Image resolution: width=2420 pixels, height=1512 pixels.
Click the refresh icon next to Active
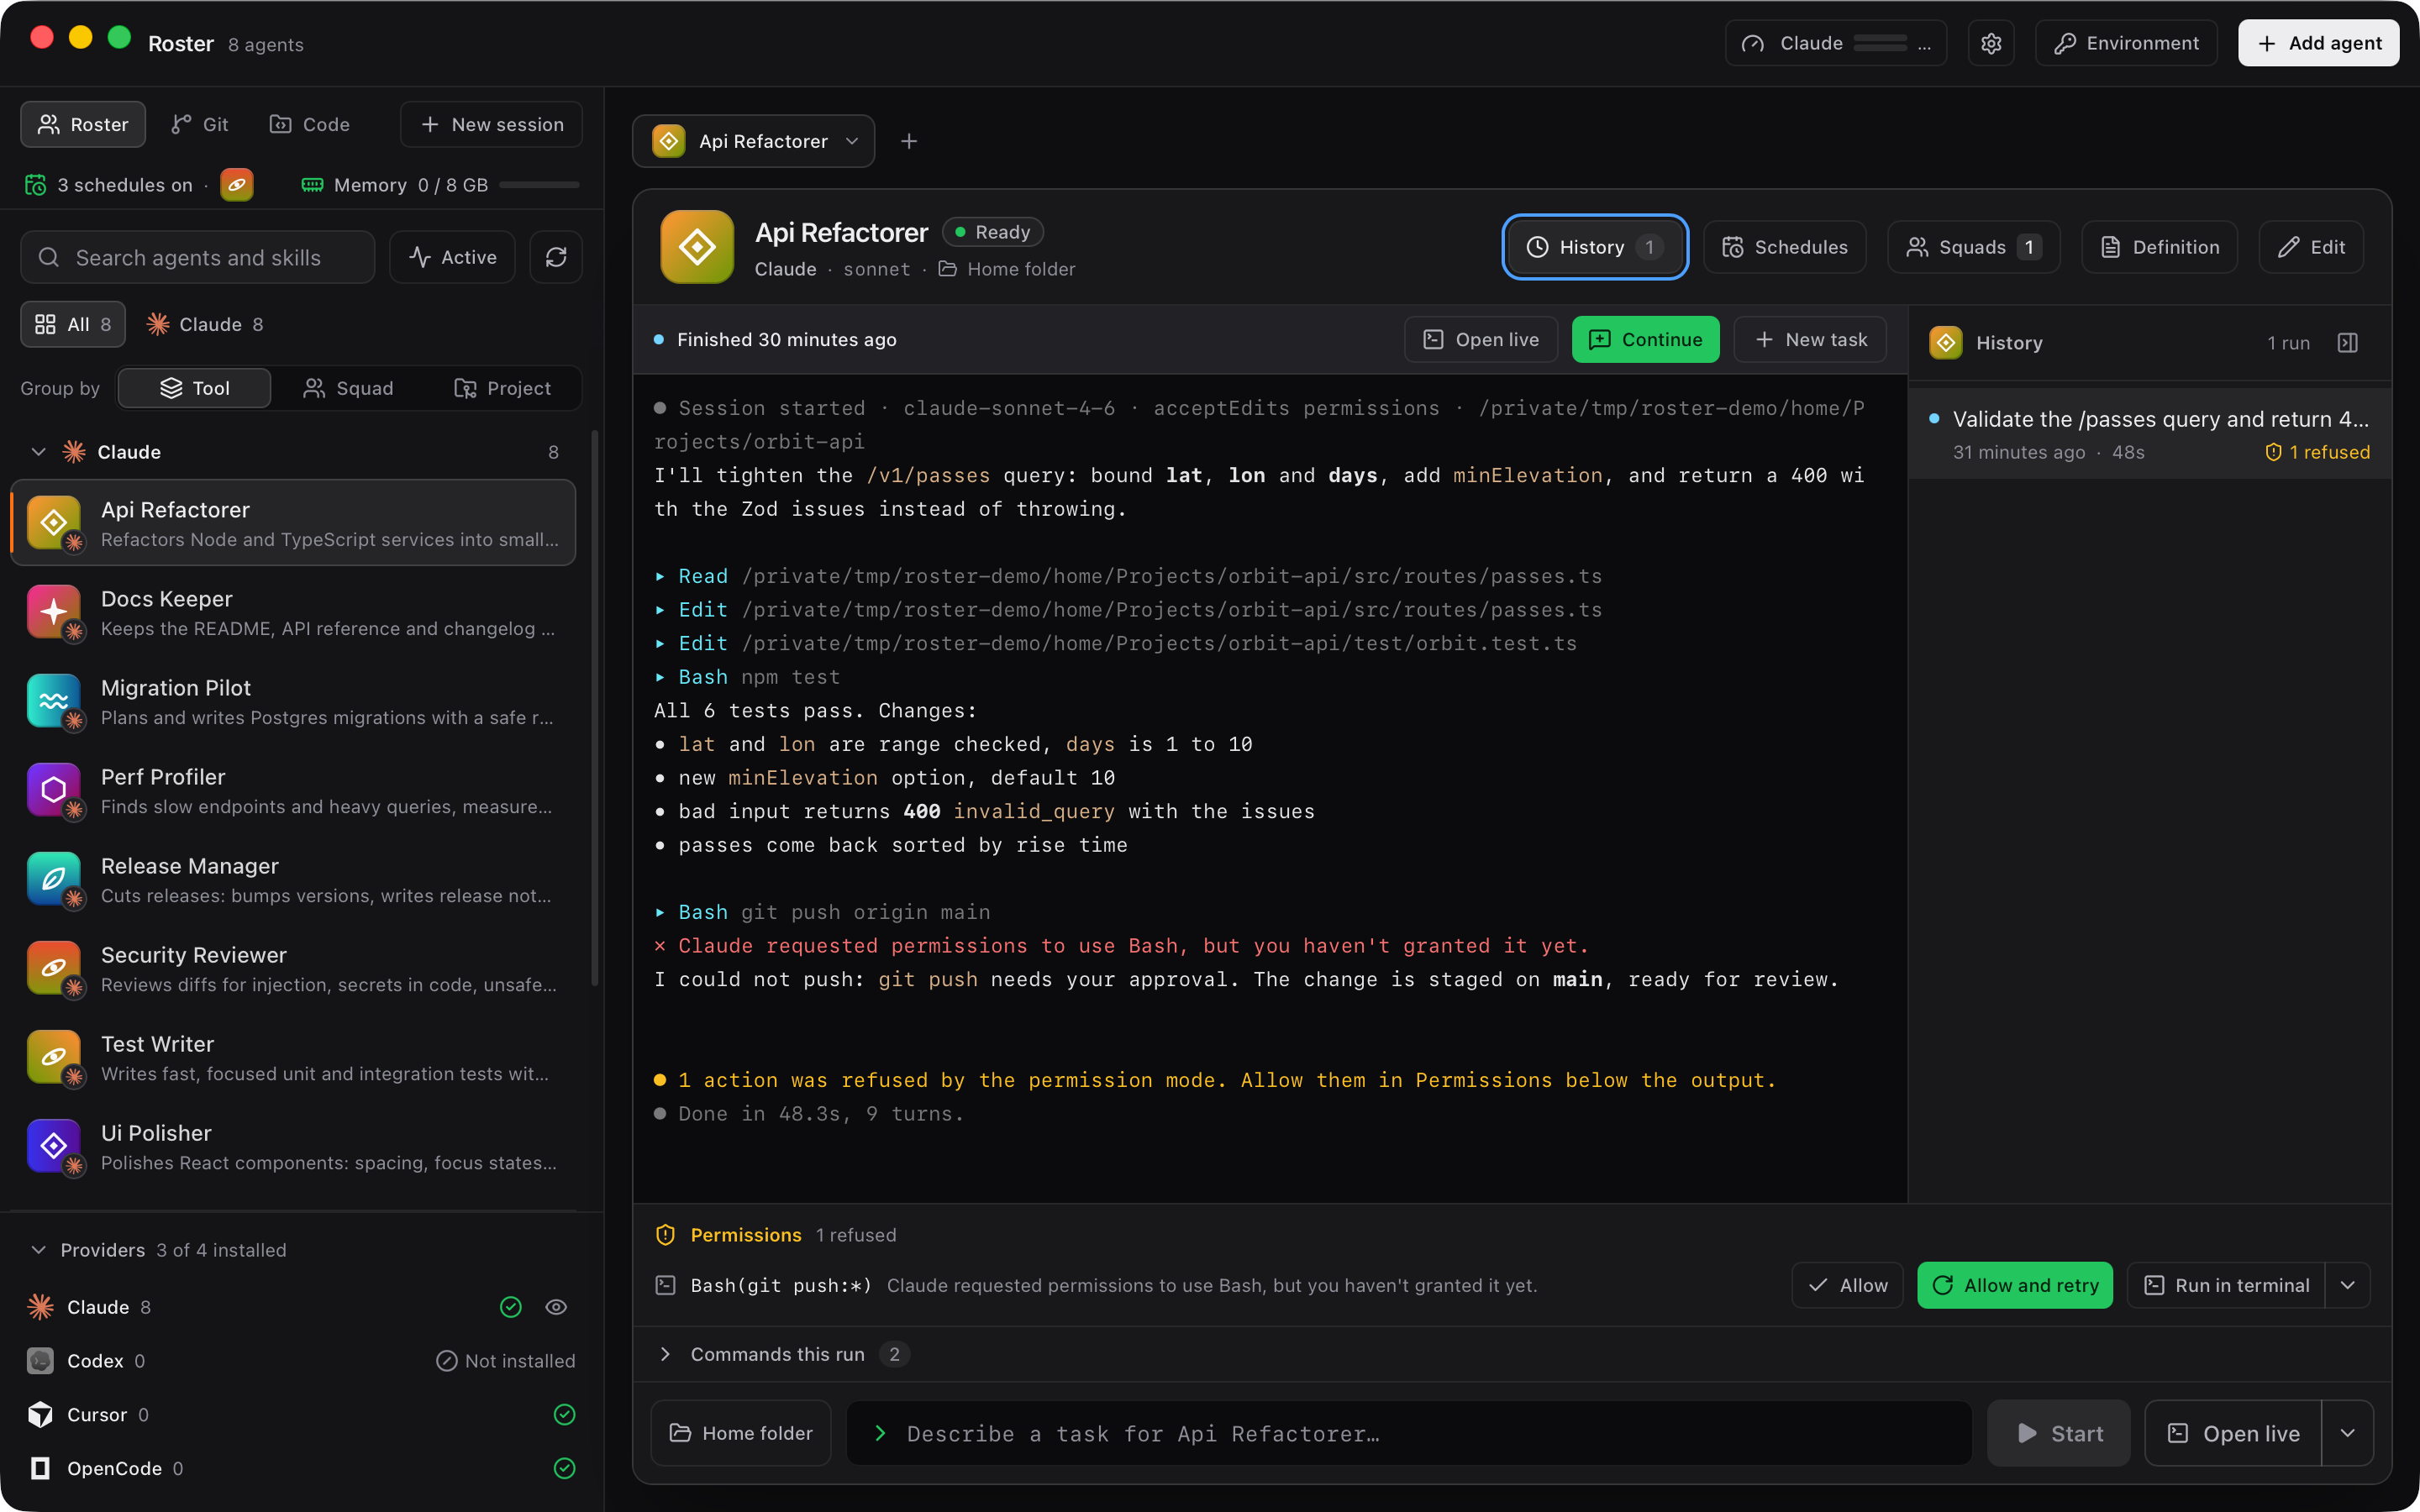pos(556,257)
